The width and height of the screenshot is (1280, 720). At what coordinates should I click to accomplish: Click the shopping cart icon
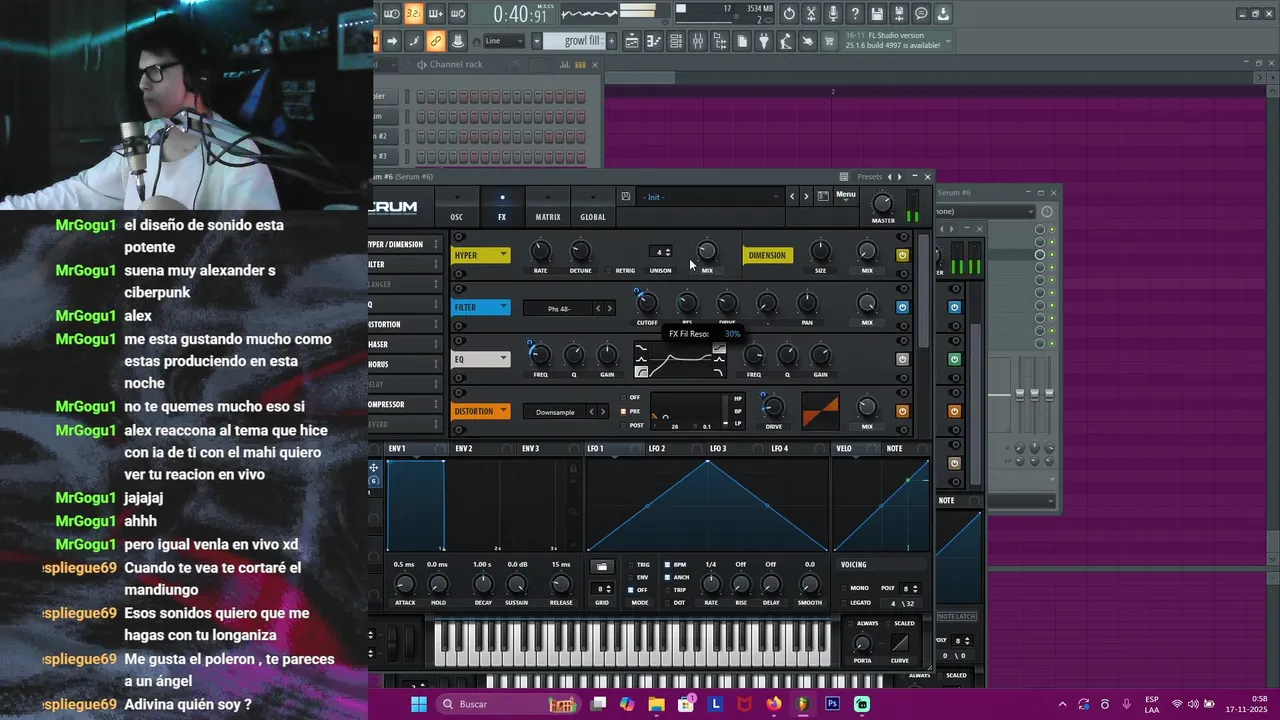[x=829, y=41]
